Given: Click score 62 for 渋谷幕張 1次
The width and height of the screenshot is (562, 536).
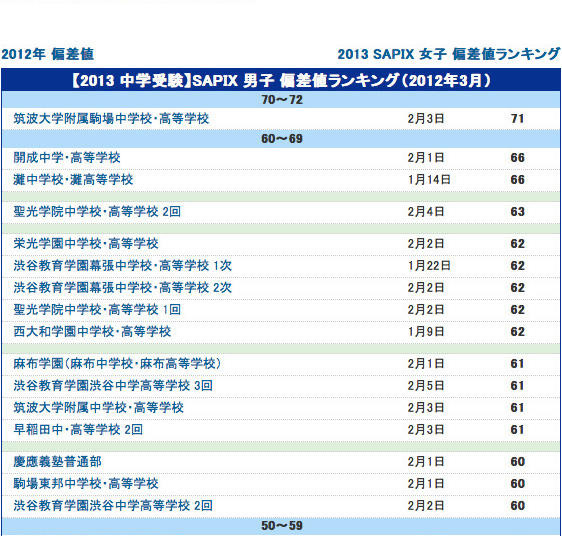Looking at the screenshot, I should (x=518, y=266).
